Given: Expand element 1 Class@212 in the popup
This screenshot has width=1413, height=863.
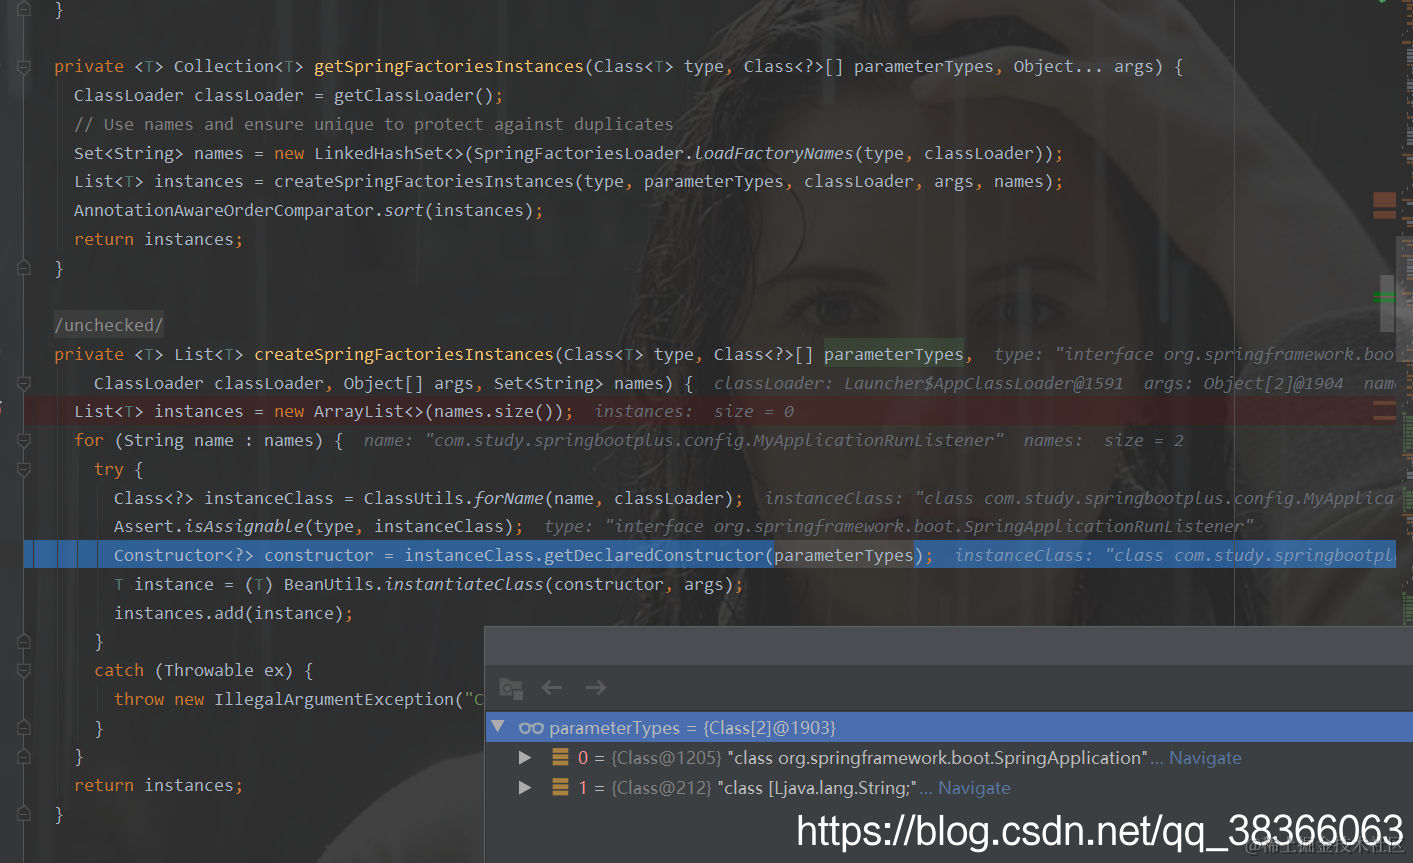Looking at the screenshot, I should [x=525, y=788].
